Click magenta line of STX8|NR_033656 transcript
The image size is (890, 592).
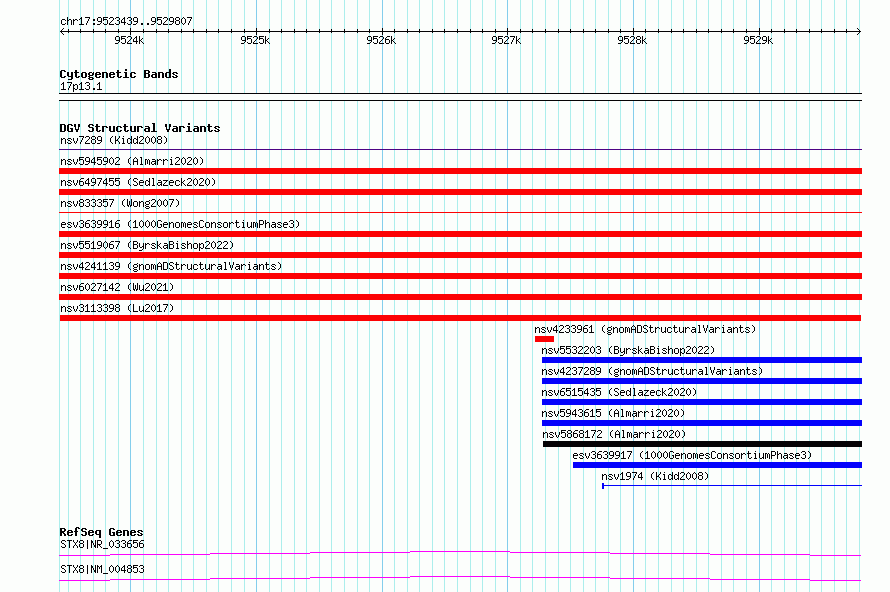pyautogui.click(x=460, y=553)
